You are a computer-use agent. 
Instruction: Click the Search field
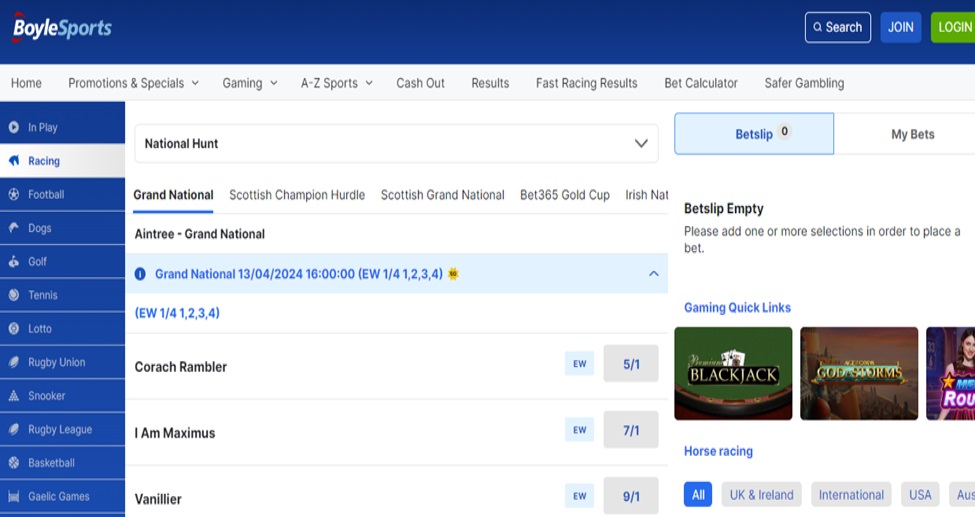pos(837,27)
